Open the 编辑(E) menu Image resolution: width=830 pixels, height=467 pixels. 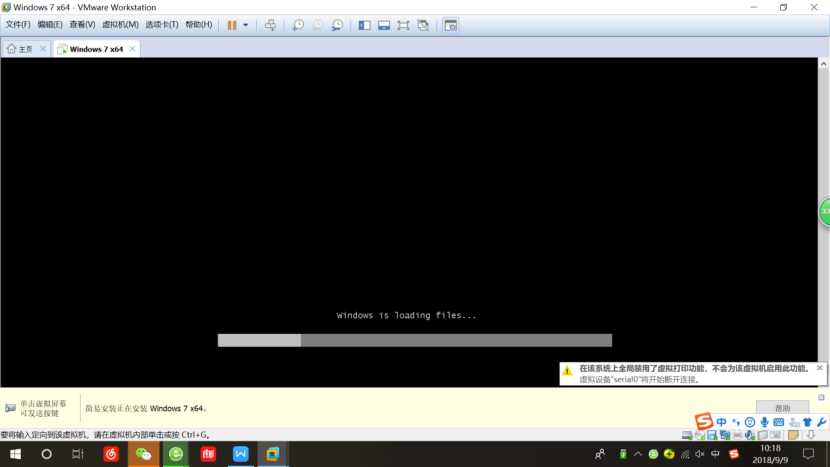click(50, 24)
